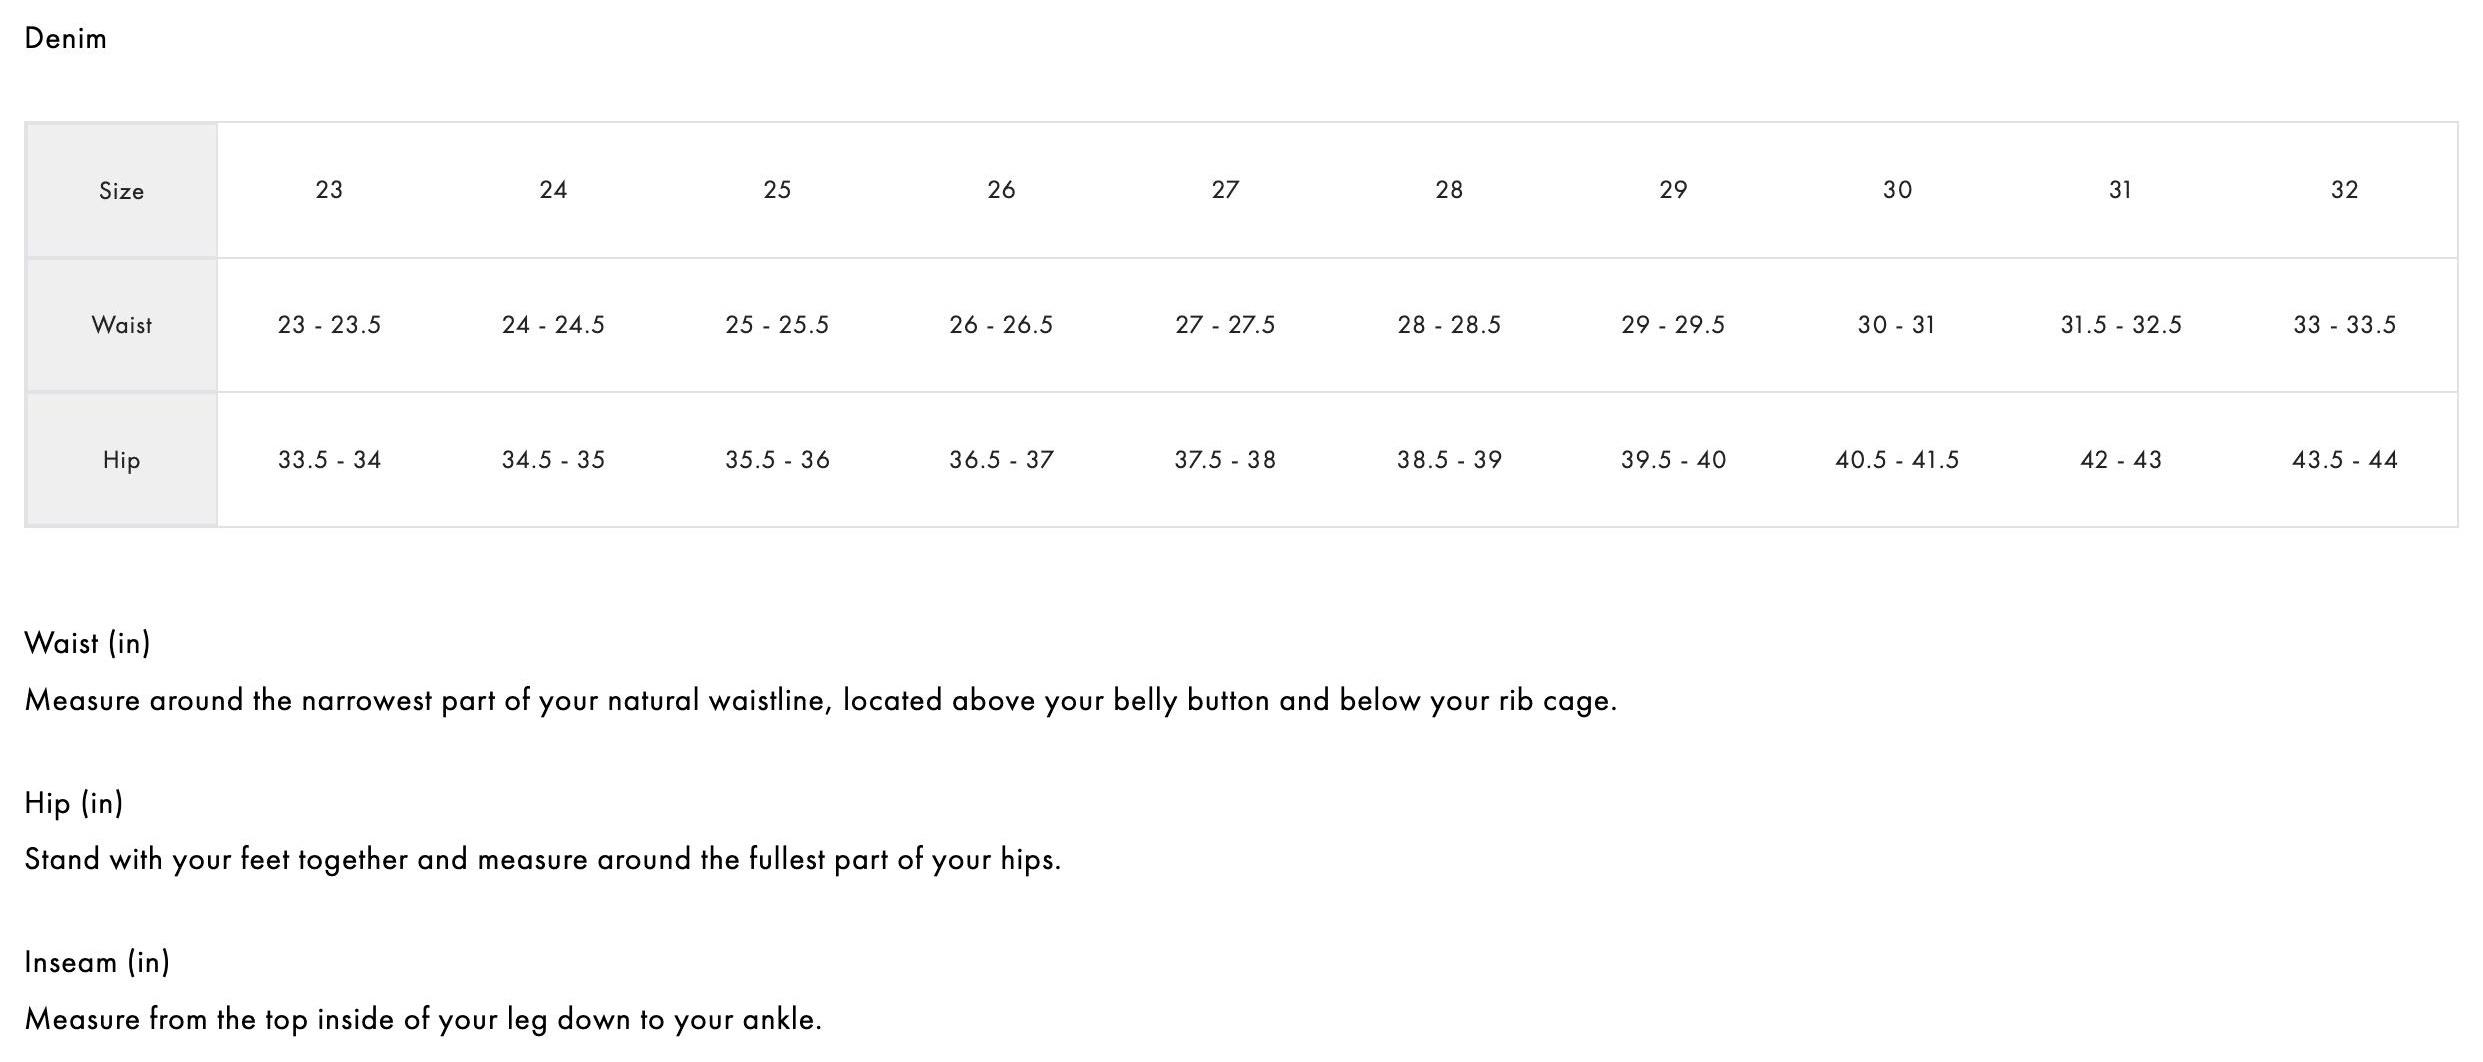Screen dimensions: 2483x1062
Task: Select size 29 column header
Action: click(x=1673, y=190)
